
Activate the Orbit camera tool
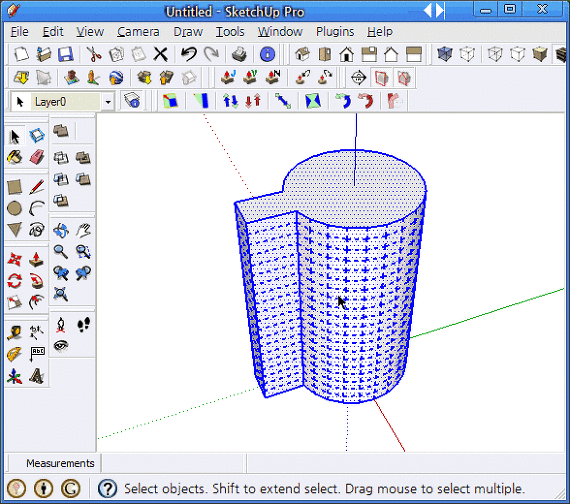[61, 231]
